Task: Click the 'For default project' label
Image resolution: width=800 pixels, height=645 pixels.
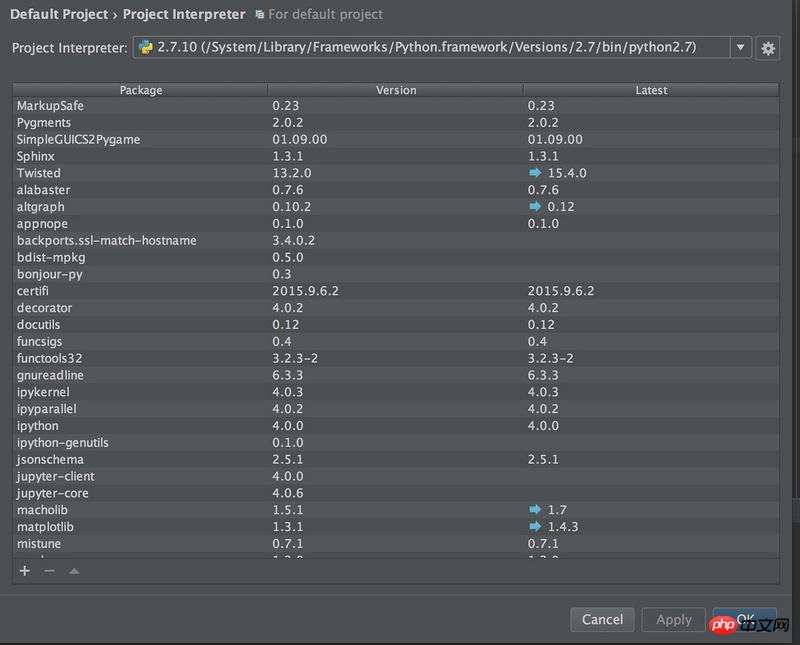Action: 326,14
